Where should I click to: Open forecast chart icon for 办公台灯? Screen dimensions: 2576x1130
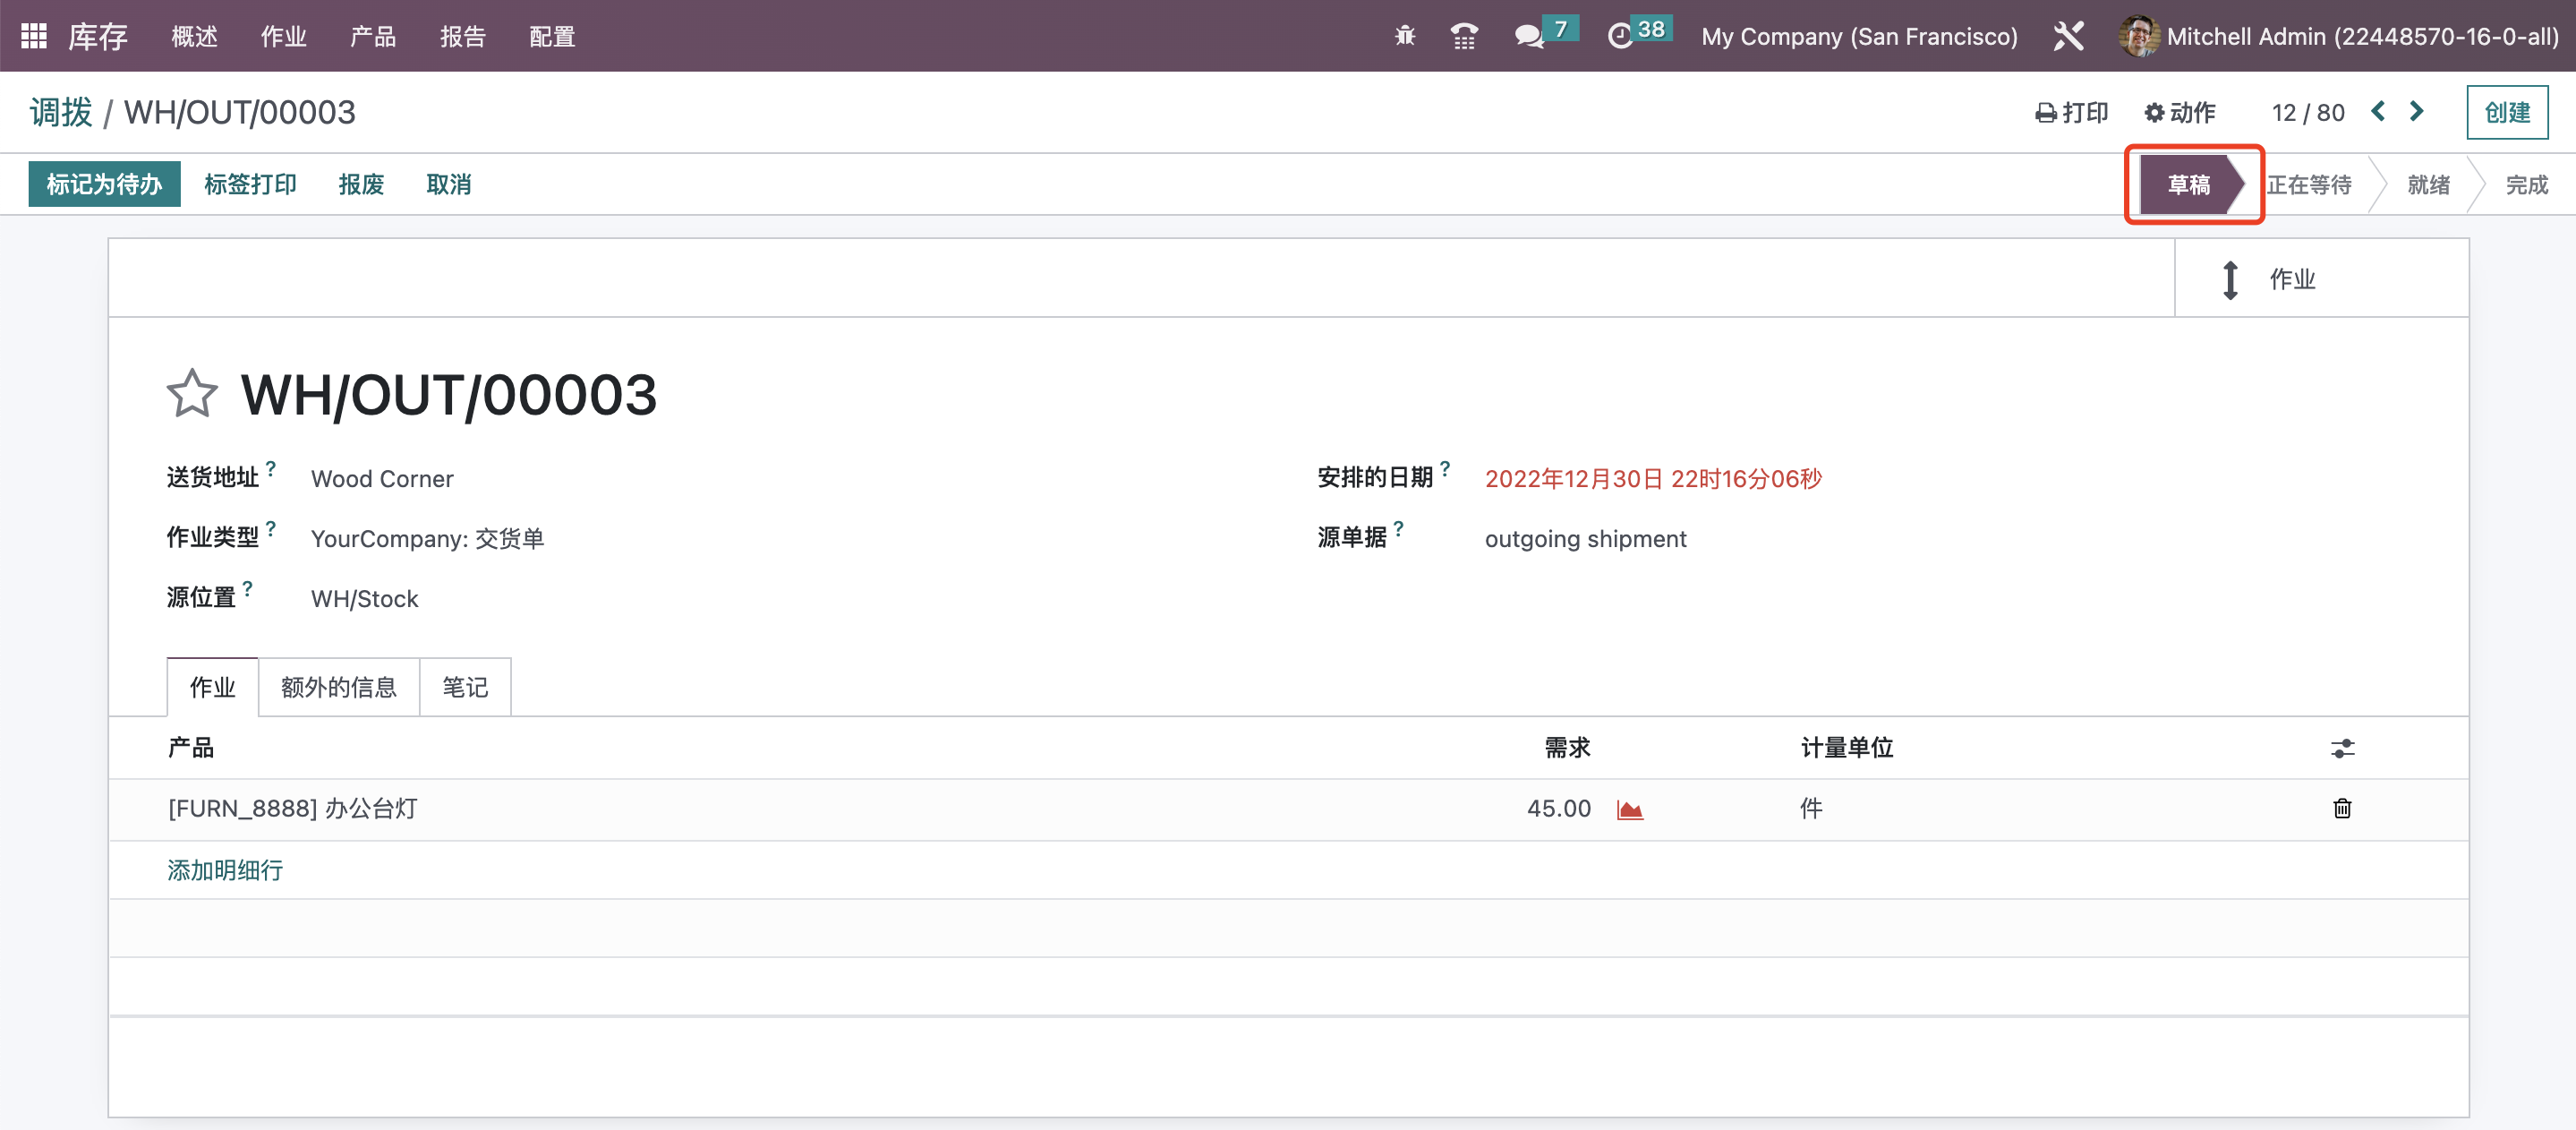coord(1629,809)
